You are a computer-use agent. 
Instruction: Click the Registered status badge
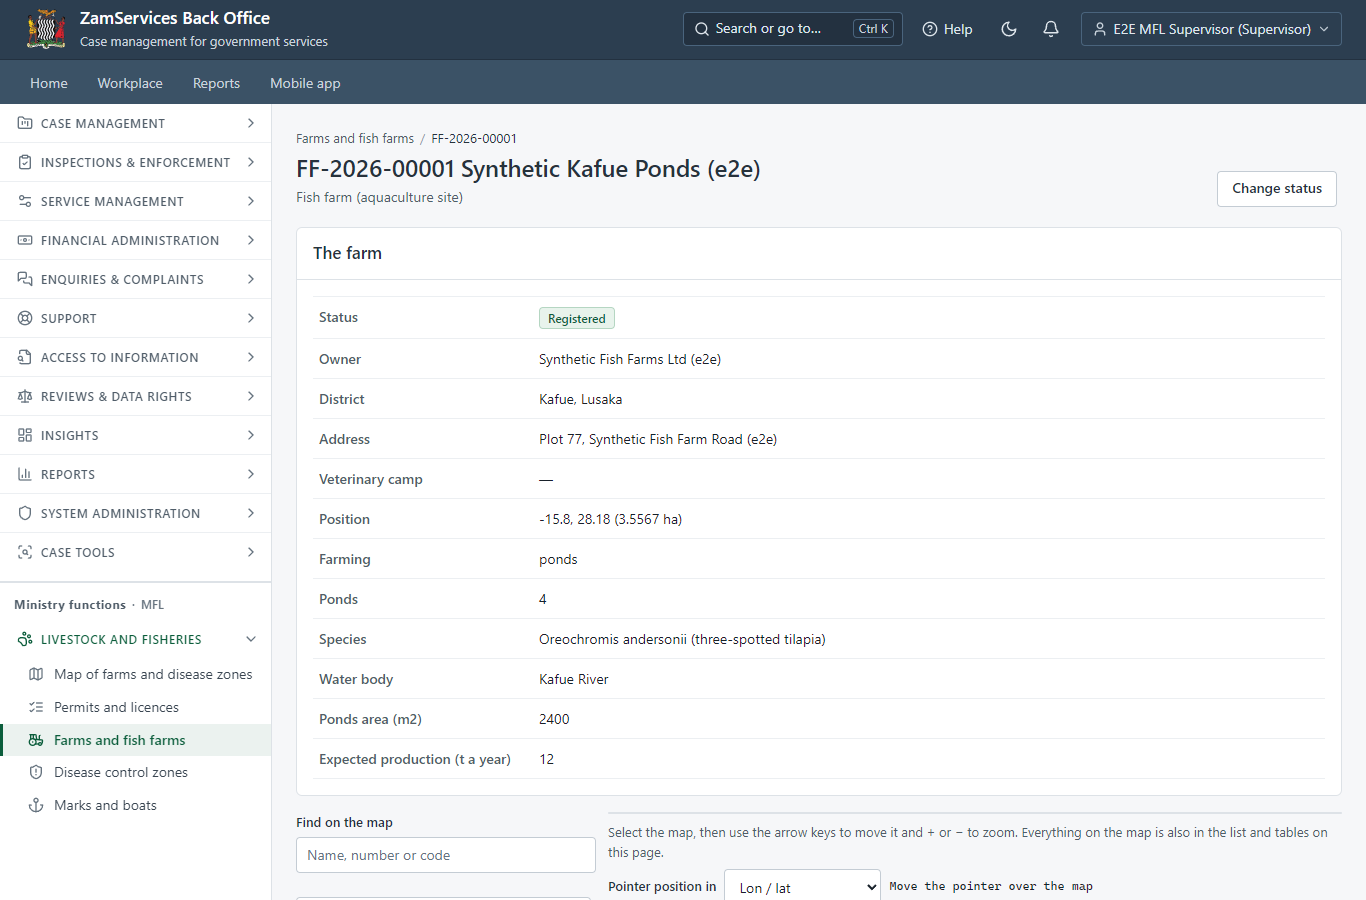577,318
